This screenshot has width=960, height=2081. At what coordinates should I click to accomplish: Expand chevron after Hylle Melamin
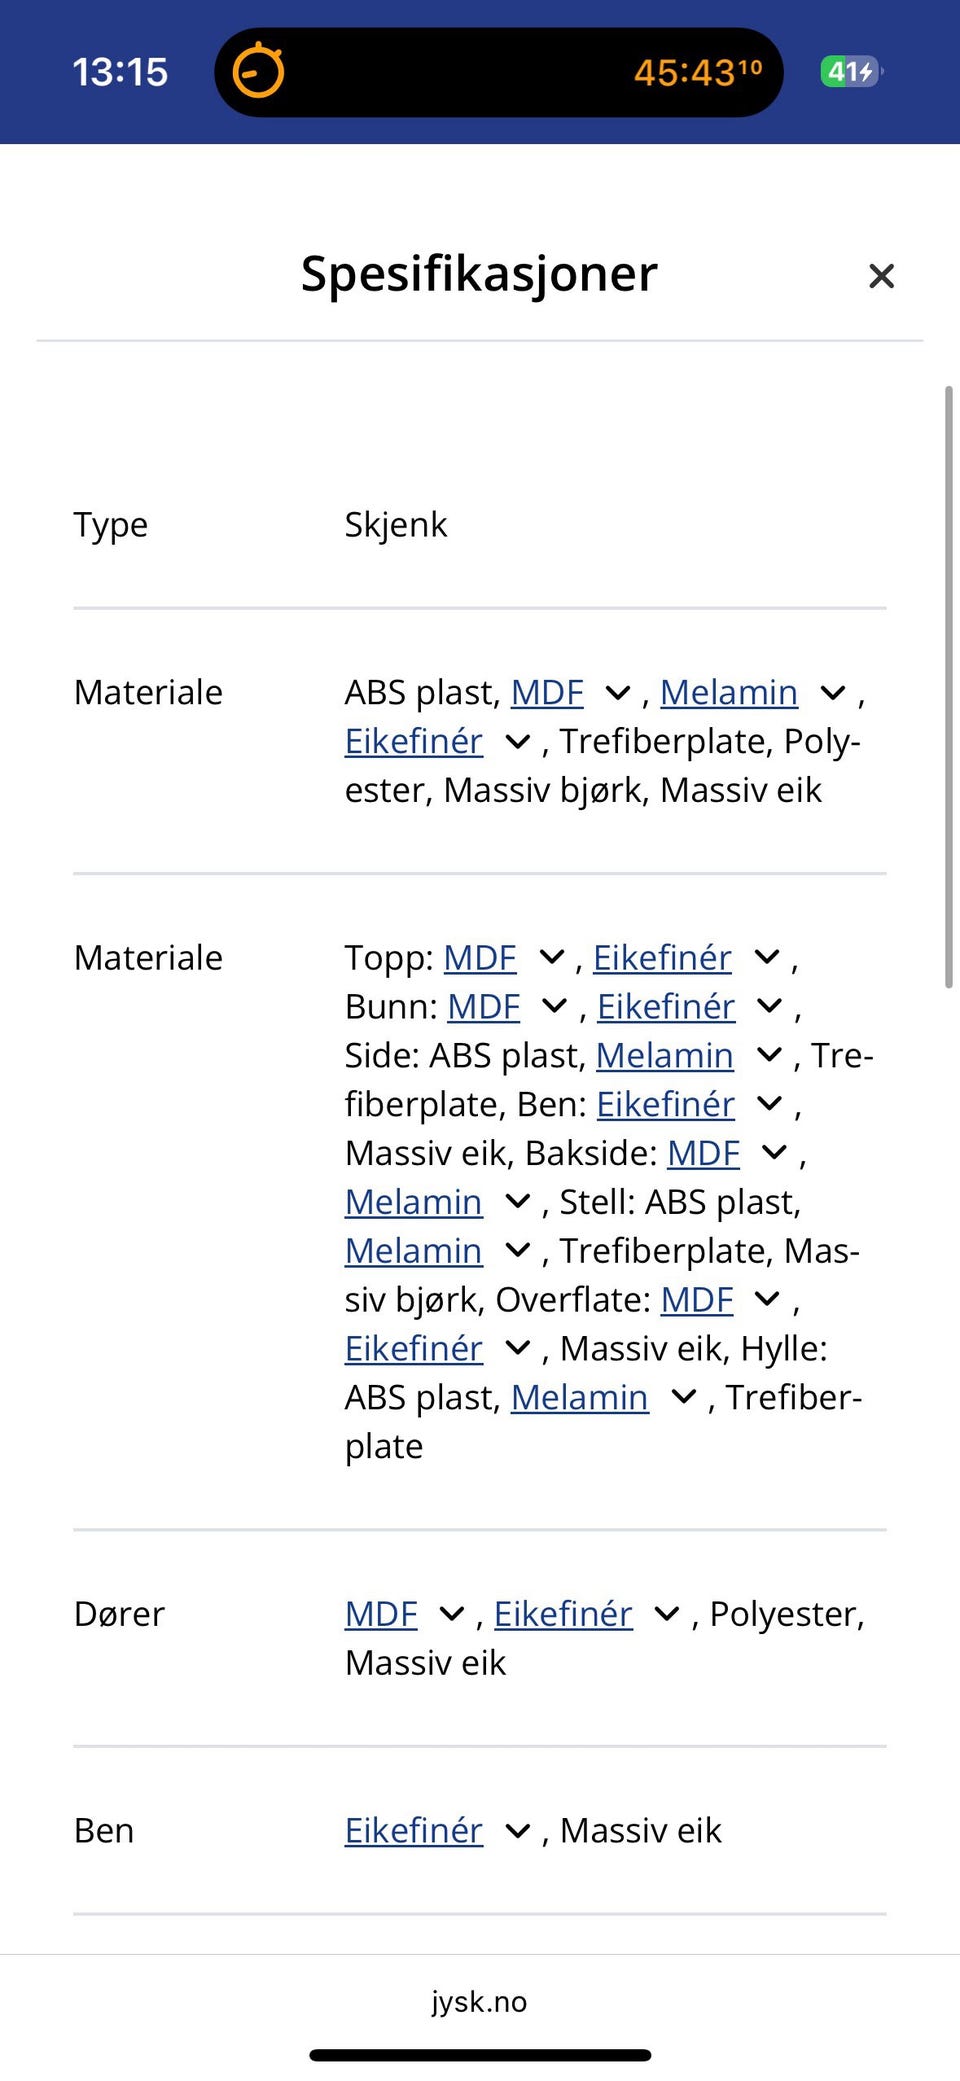coord(683,1397)
